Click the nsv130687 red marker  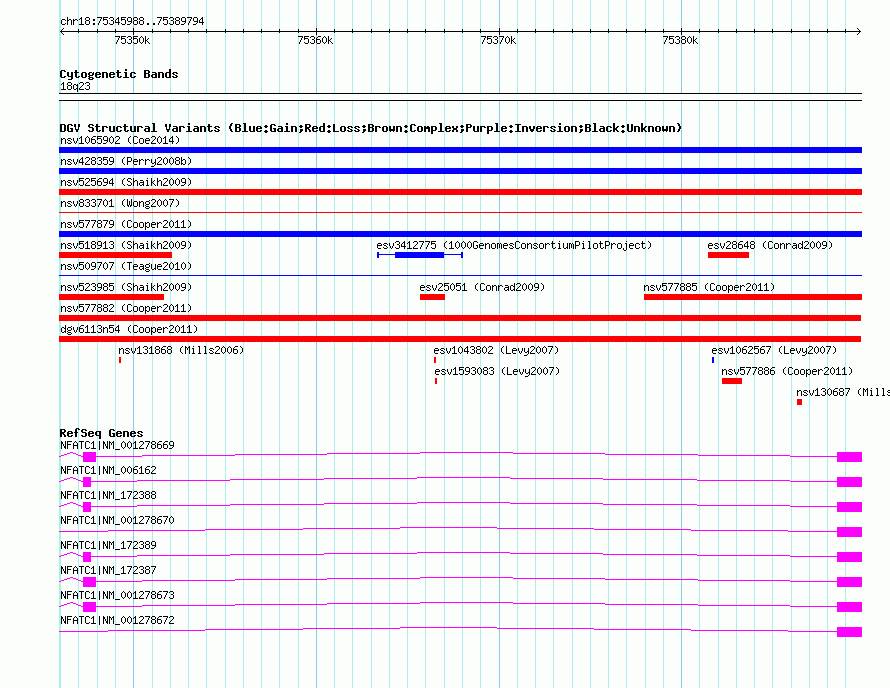tap(799, 402)
